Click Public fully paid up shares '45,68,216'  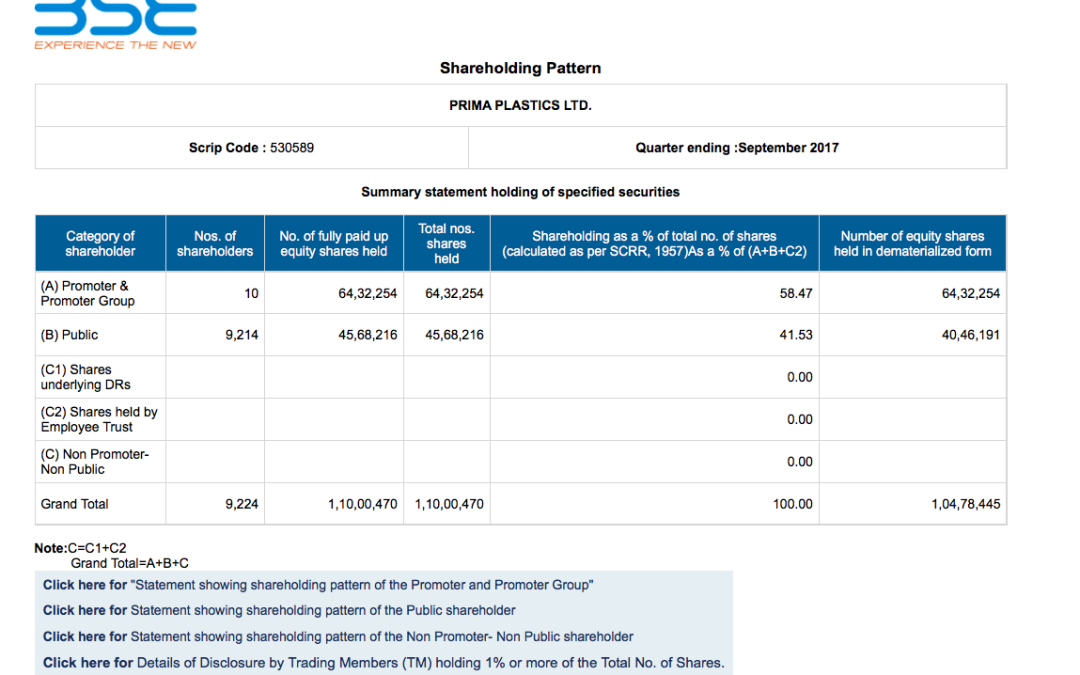pyautogui.click(x=368, y=335)
